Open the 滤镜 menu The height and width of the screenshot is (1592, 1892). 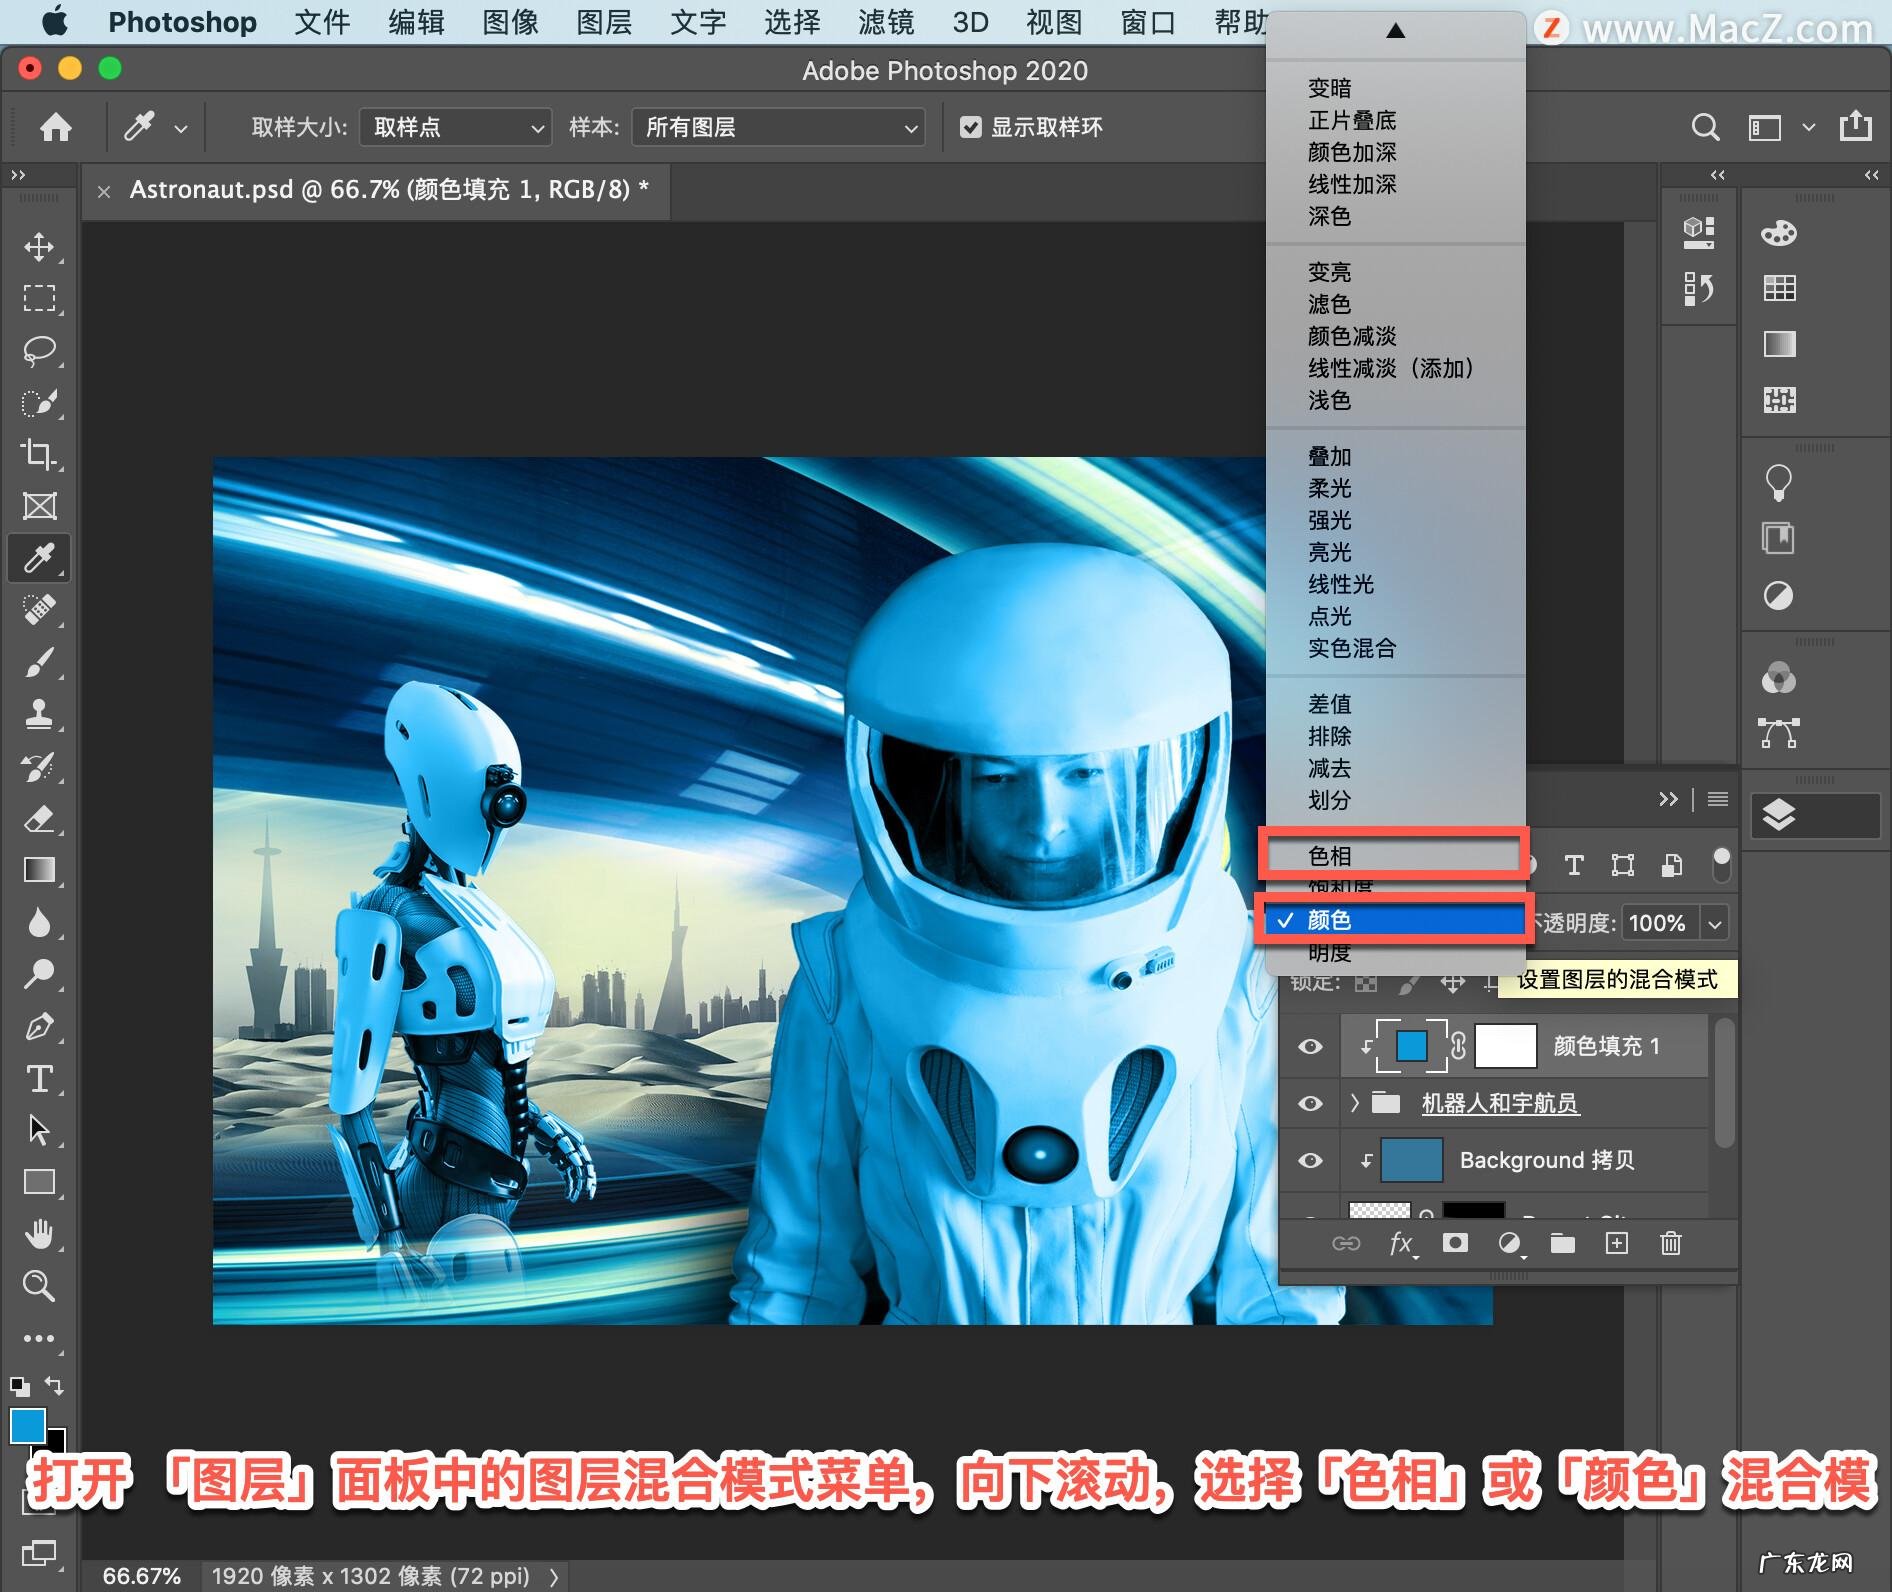tap(885, 22)
